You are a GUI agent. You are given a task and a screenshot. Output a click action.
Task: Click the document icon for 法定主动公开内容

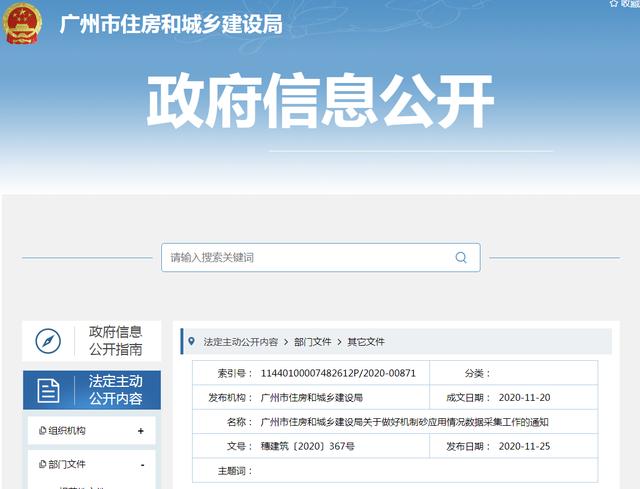(48, 391)
